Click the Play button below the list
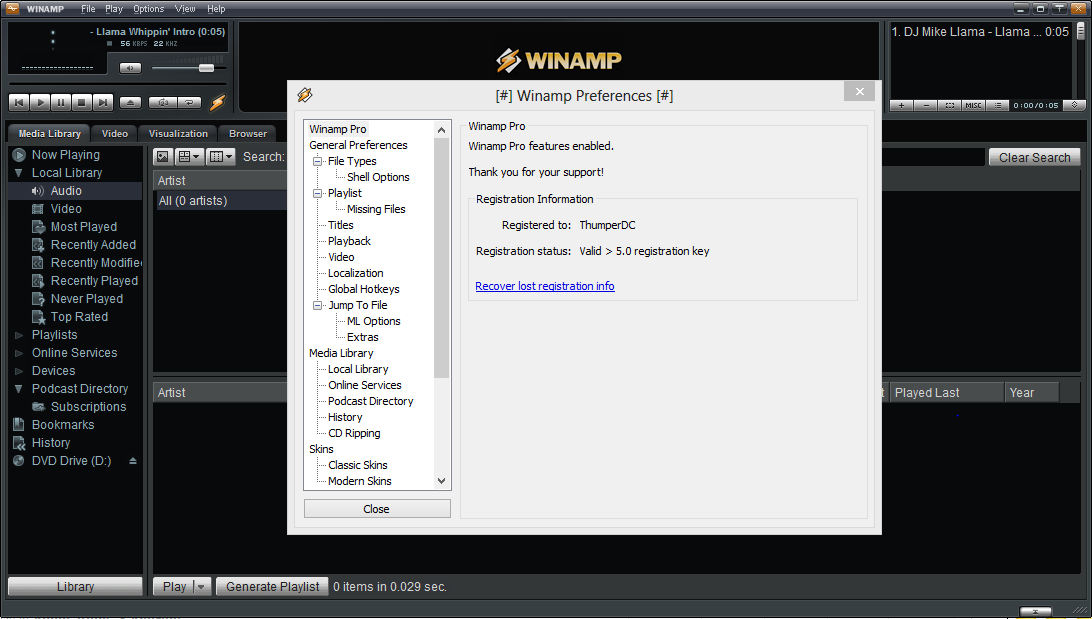 coord(174,587)
